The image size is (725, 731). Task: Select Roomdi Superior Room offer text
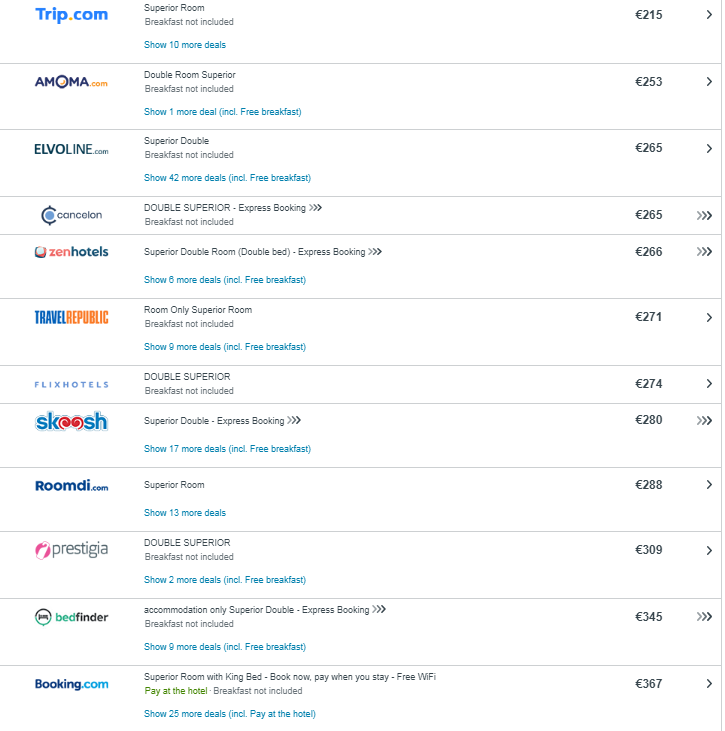(x=174, y=485)
